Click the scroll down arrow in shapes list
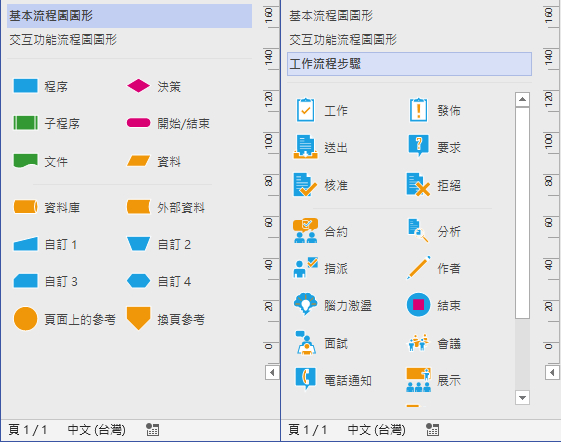Viewport: 561px width, 442px height. click(522, 398)
